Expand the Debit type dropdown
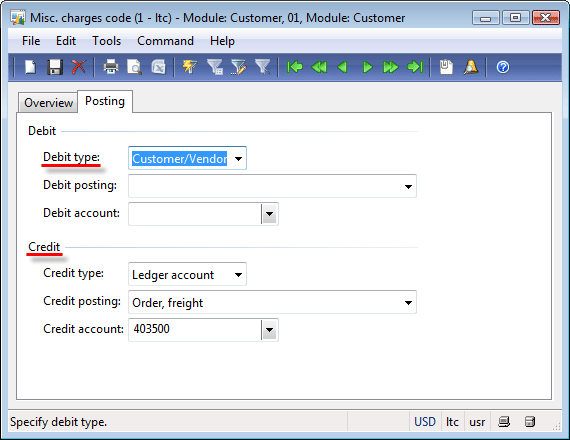The image size is (570, 440). pos(238,159)
